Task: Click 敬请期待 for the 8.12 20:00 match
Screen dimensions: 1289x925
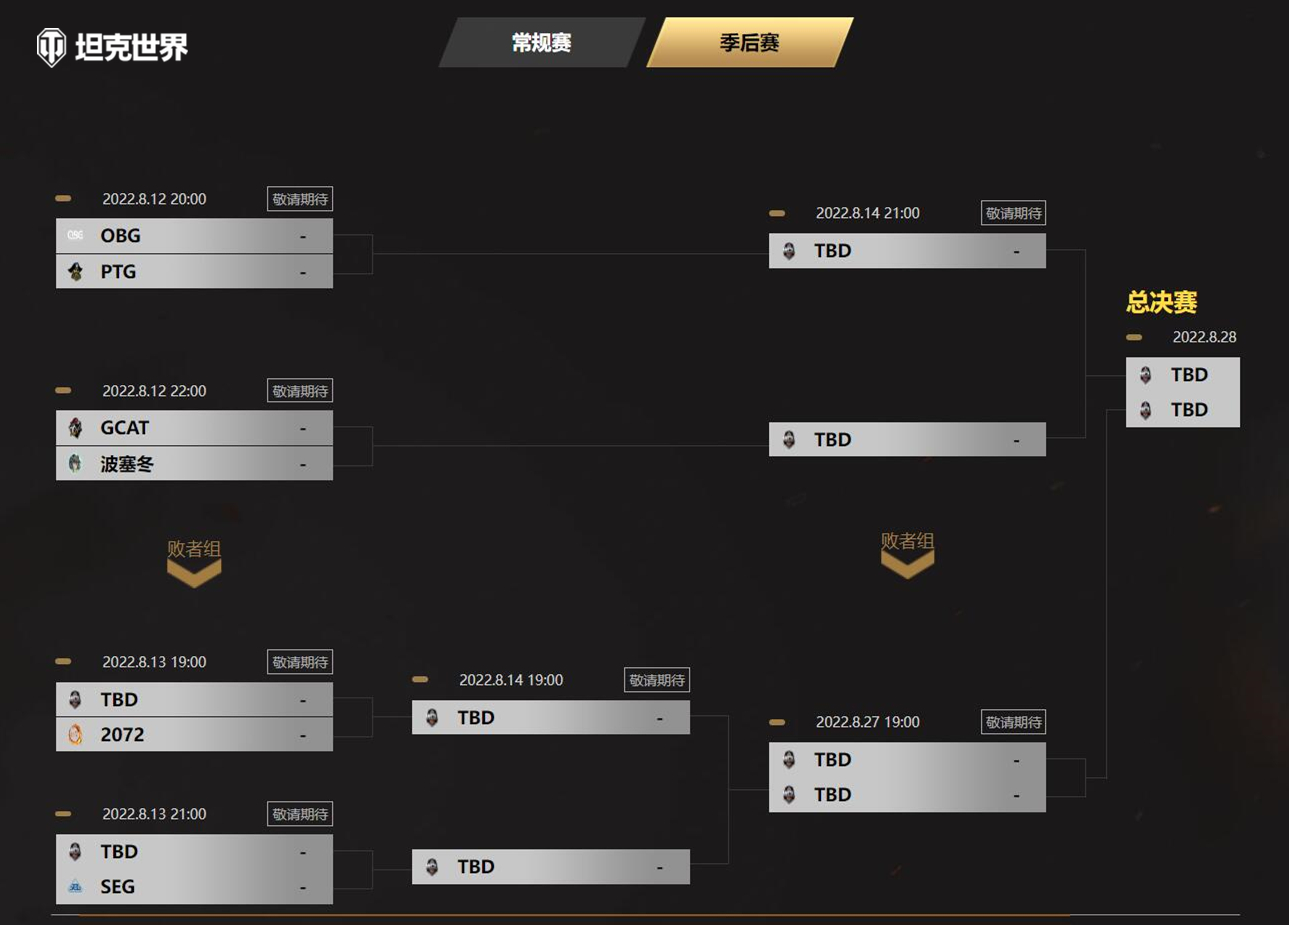Action: pyautogui.click(x=300, y=199)
